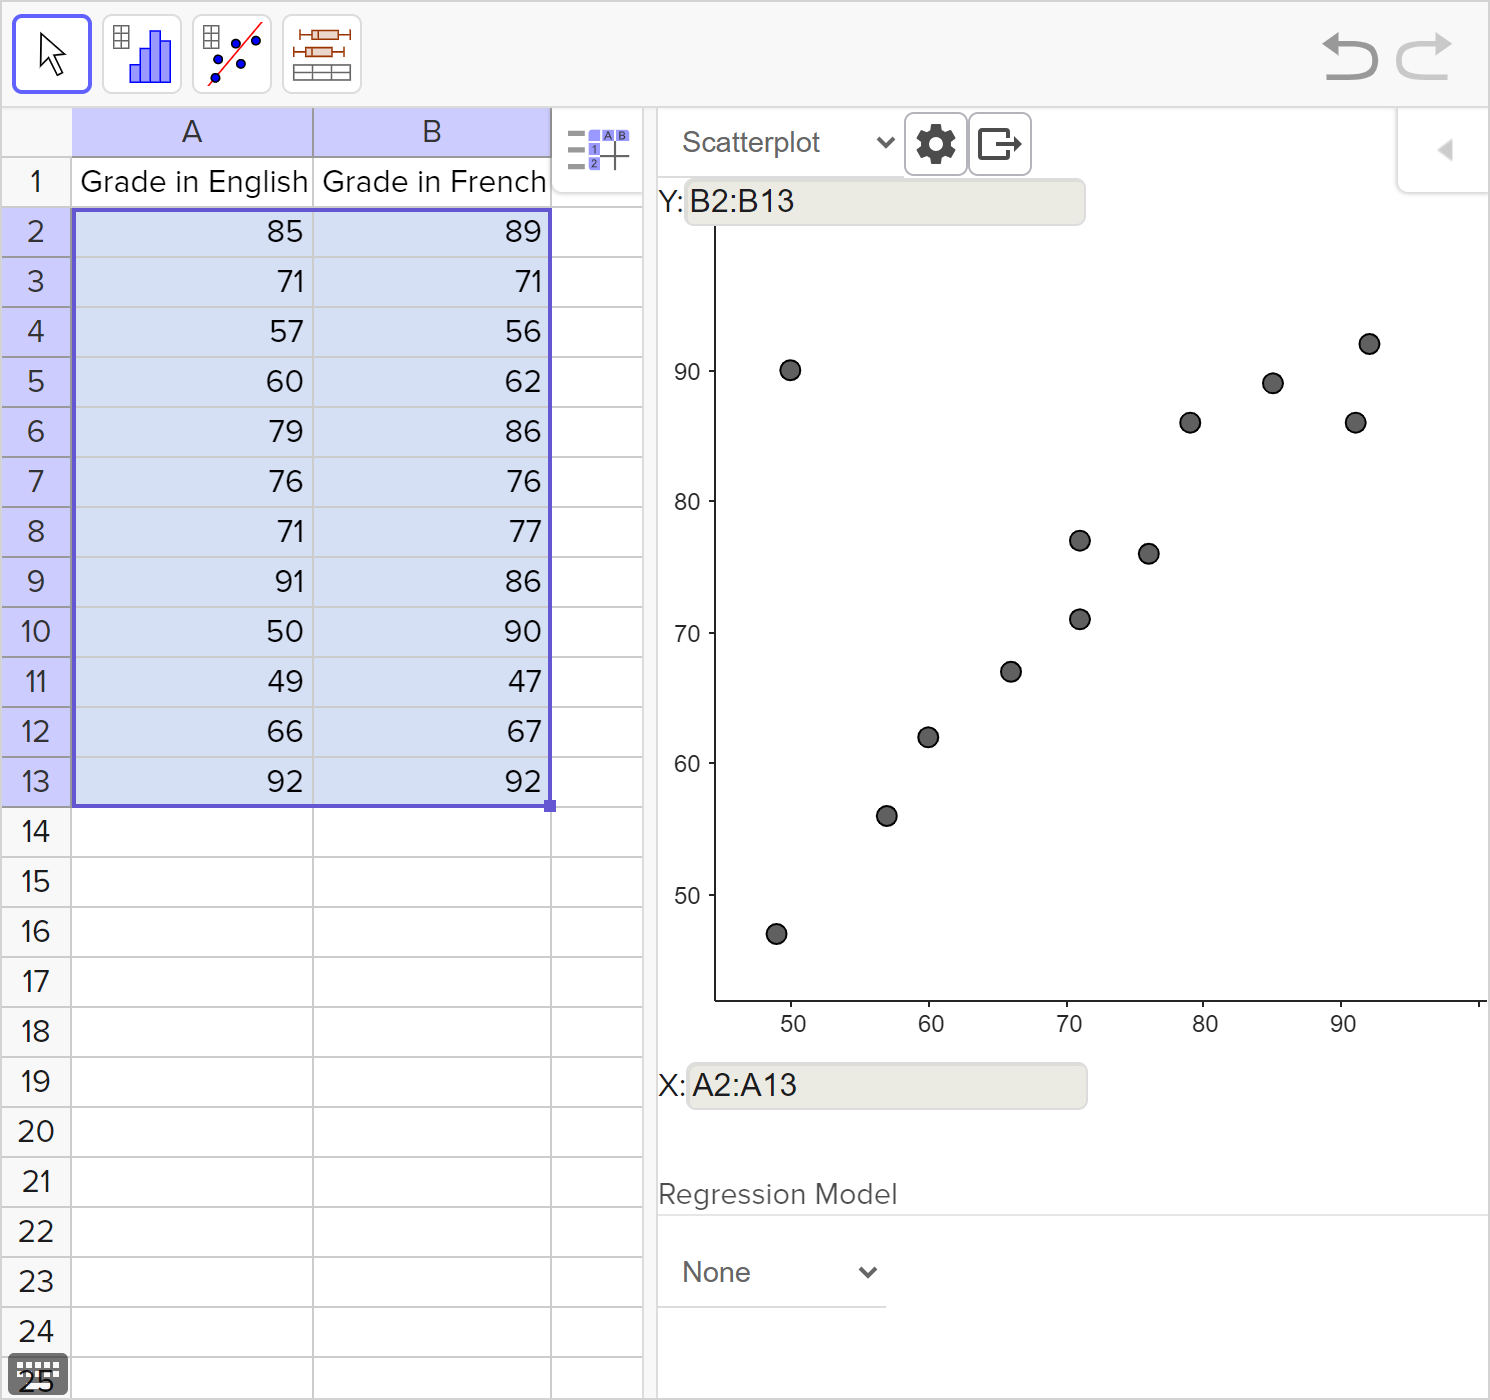Click the Undo arrow
This screenshot has width=1490, height=1400.
(1349, 56)
